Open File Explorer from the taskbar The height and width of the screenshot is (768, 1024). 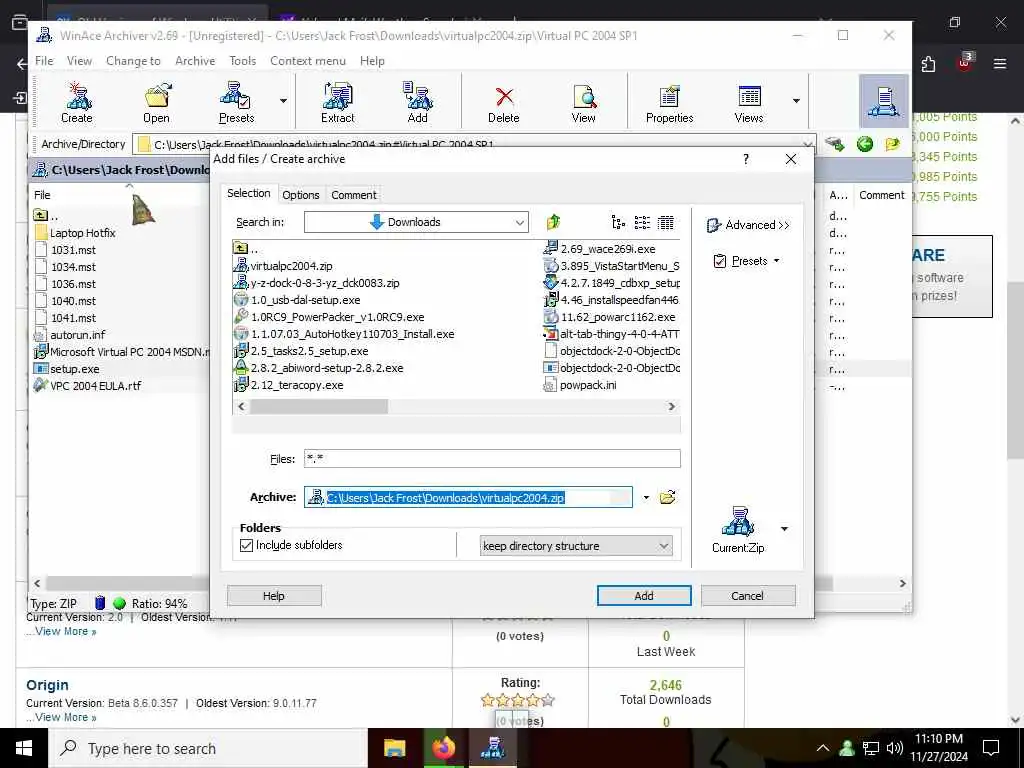click(x=394, y=748)
